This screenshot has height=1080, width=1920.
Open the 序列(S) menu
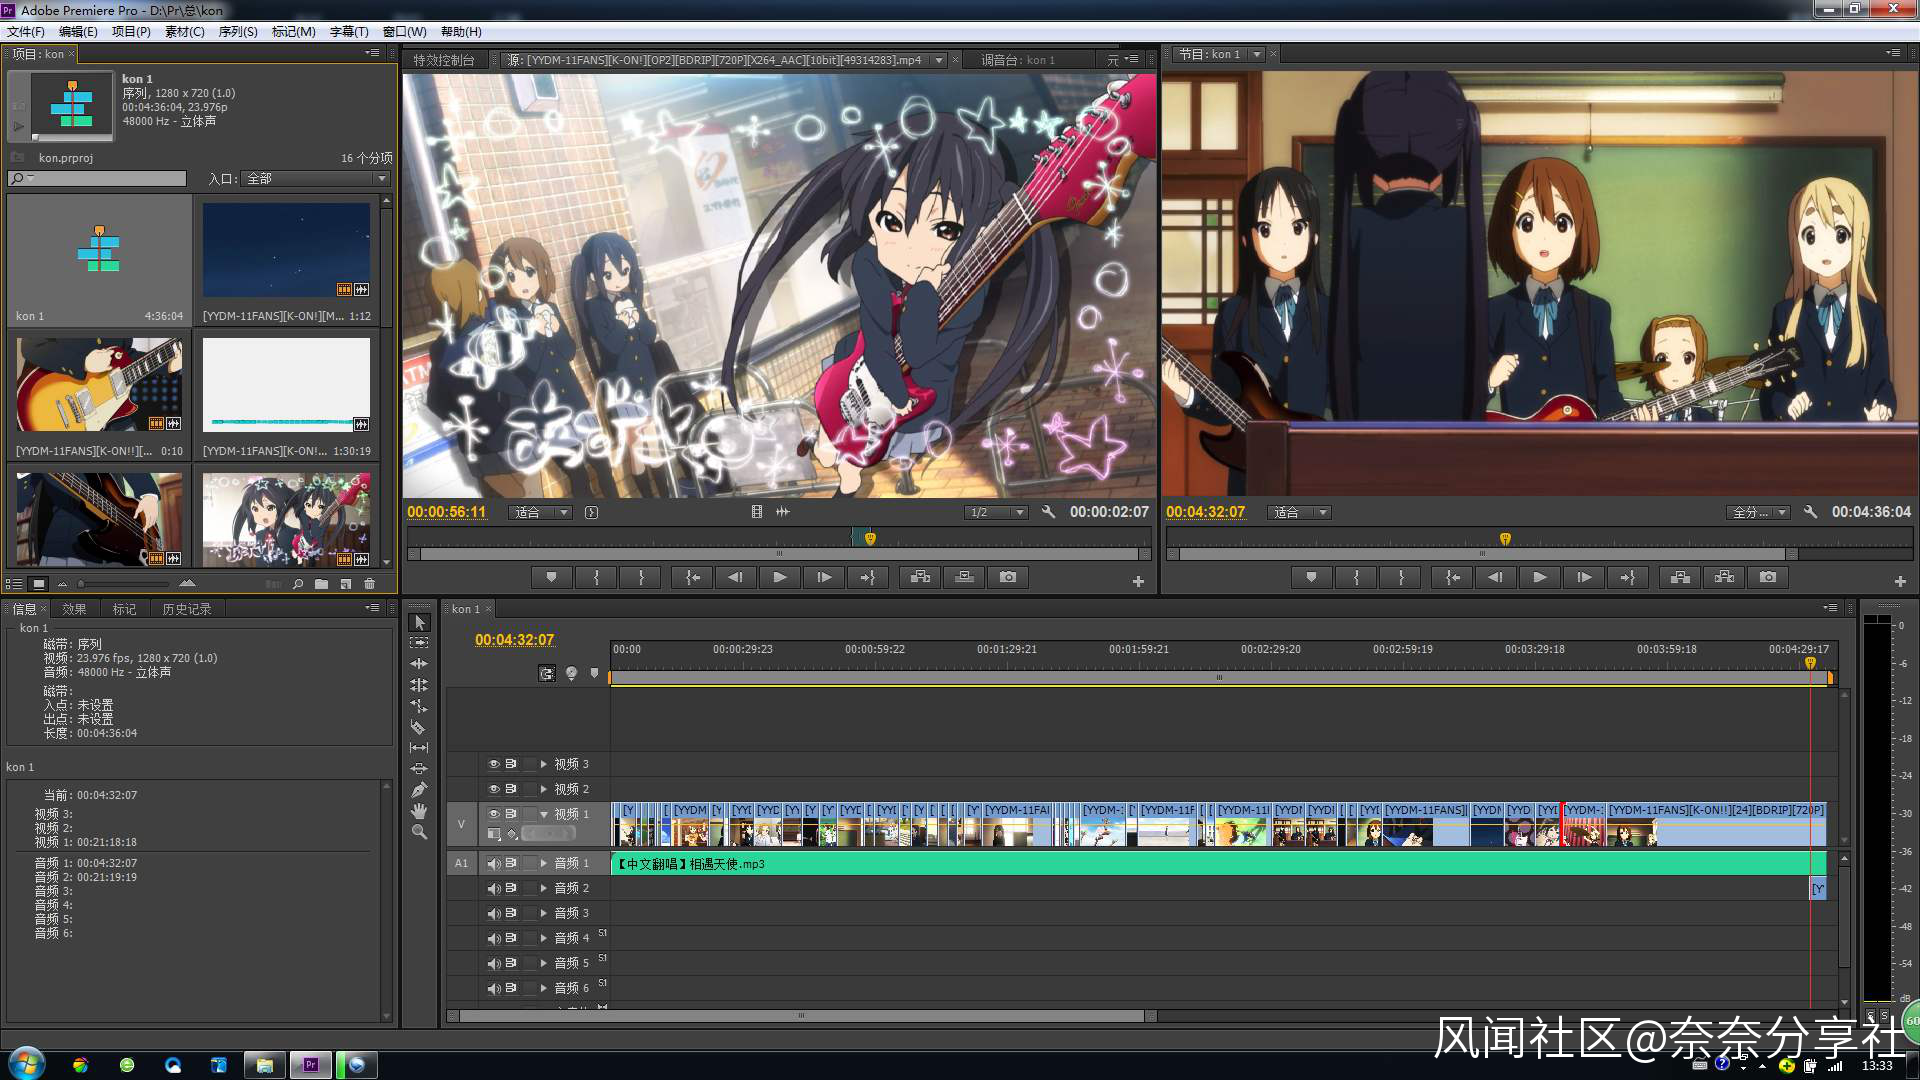[238, 32]
